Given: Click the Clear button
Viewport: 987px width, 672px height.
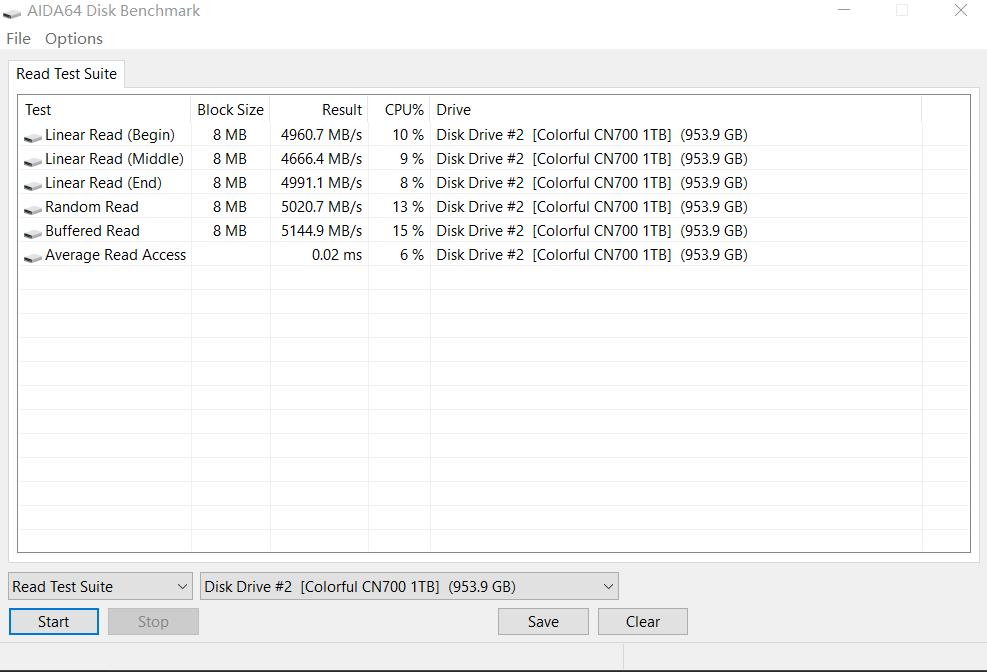Looking at the screenshot, I should [642, 621].
